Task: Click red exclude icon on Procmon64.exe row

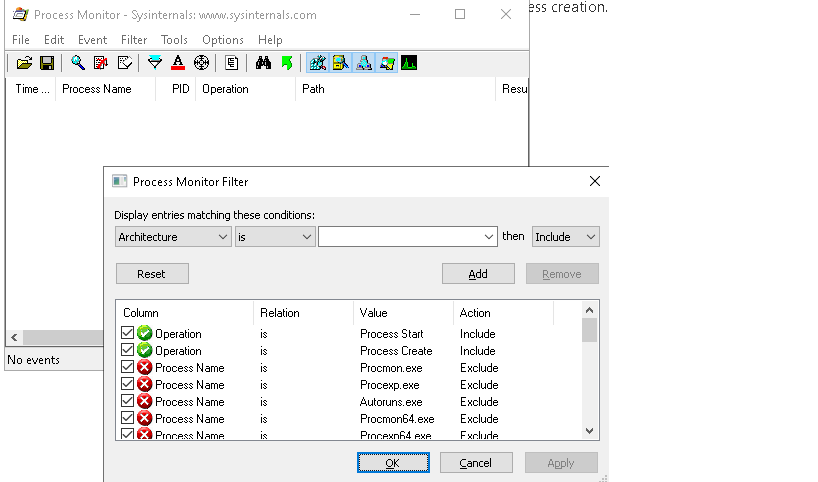Action: (x=145, y=418)
